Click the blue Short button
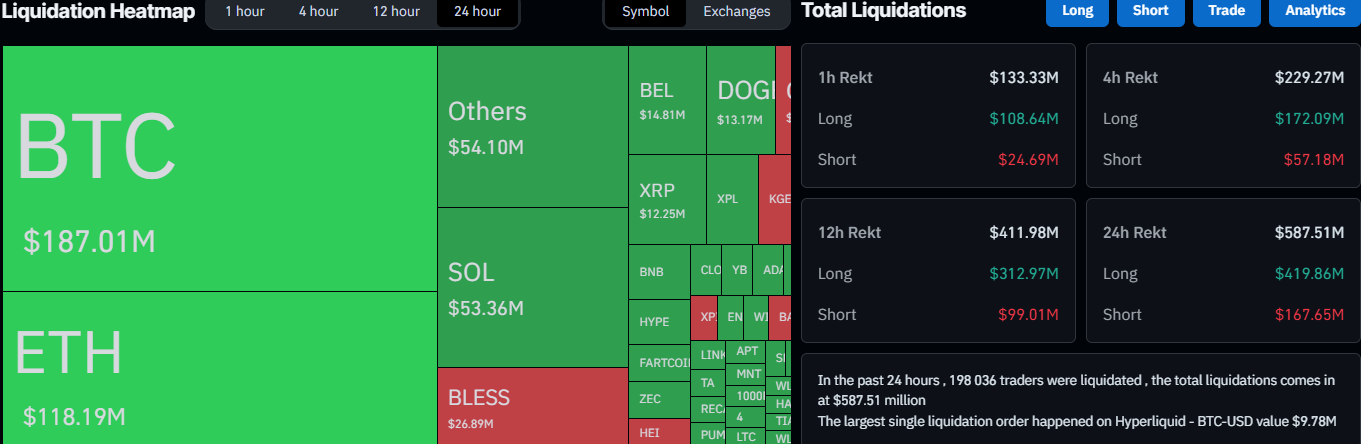Viewport: 1361px width, 444px height. tap(1150, 11)
